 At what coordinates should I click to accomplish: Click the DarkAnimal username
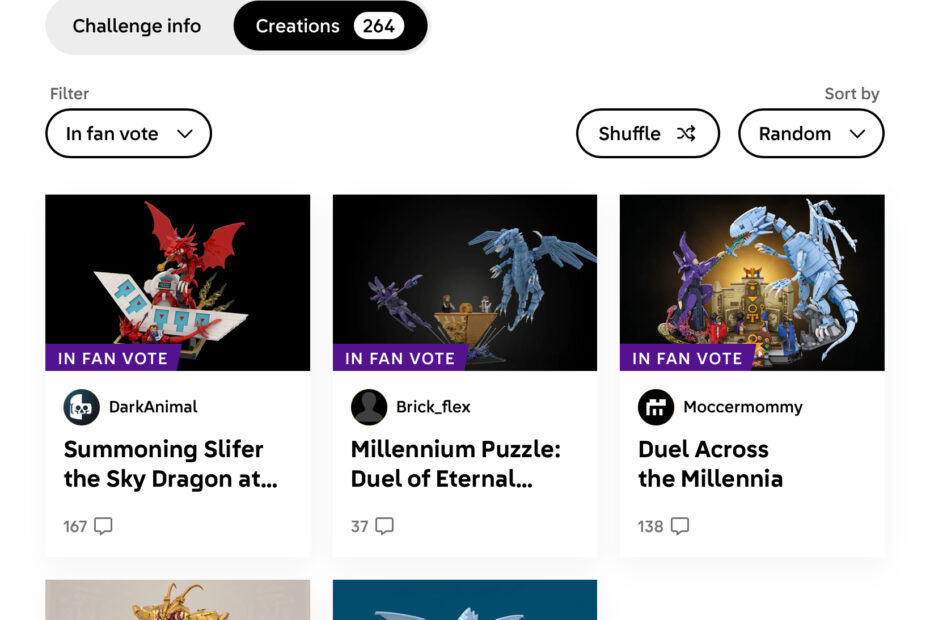click(x=153, y=407)
